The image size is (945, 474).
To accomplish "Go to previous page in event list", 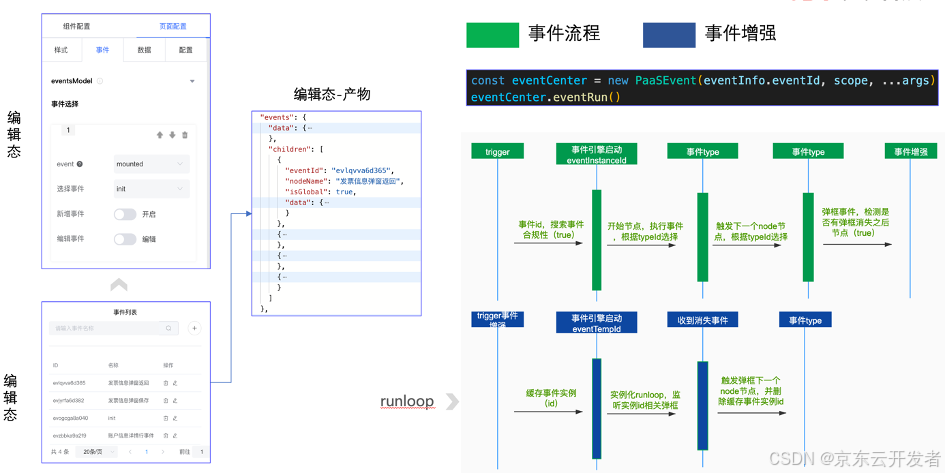I will click(x=130, y=452).
